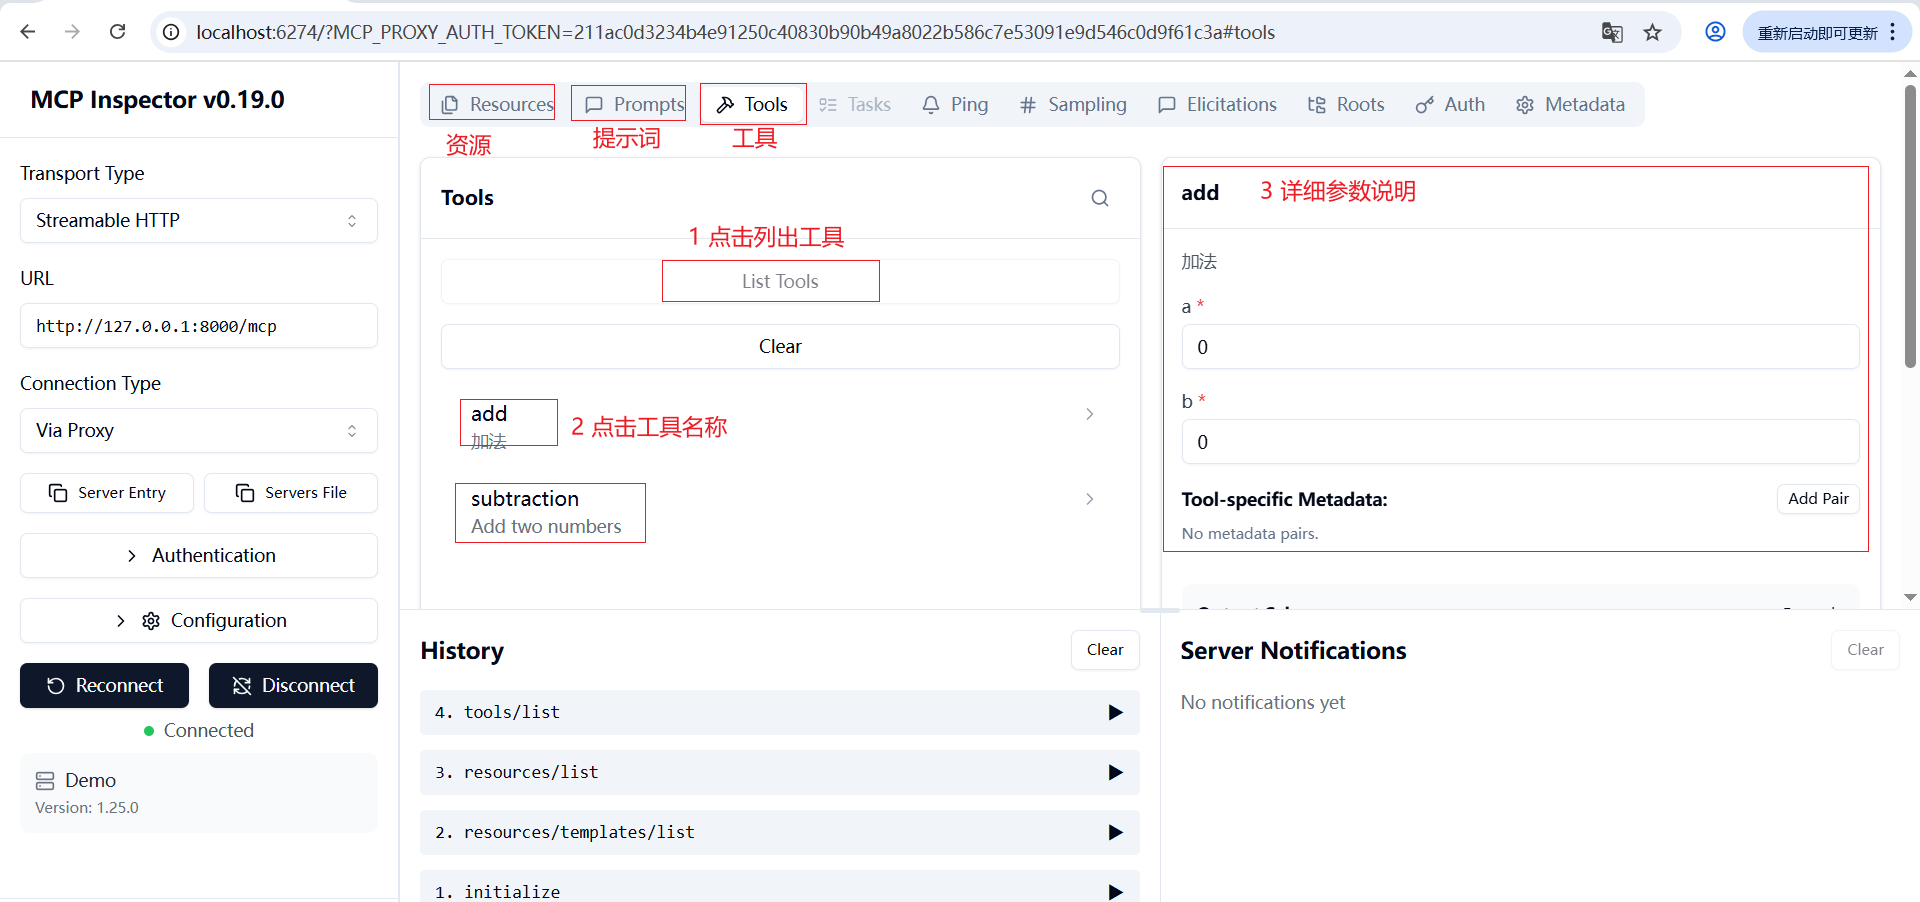This screenshot has width=1920, height=902.
Task: Open the Connection Type dropdown
Action: tap(199, 430)
